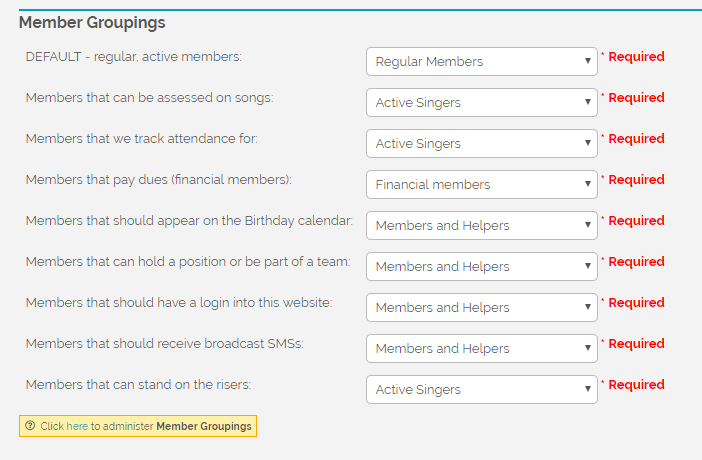This screenshot has height=460, width=702.
Task: Follow the "here" link to administer groupings
Action: 77,426
